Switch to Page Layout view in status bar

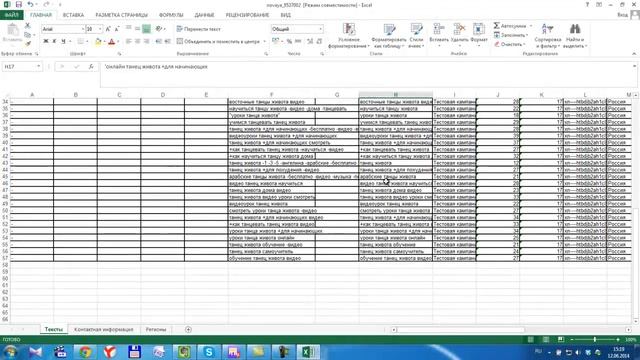546,340
